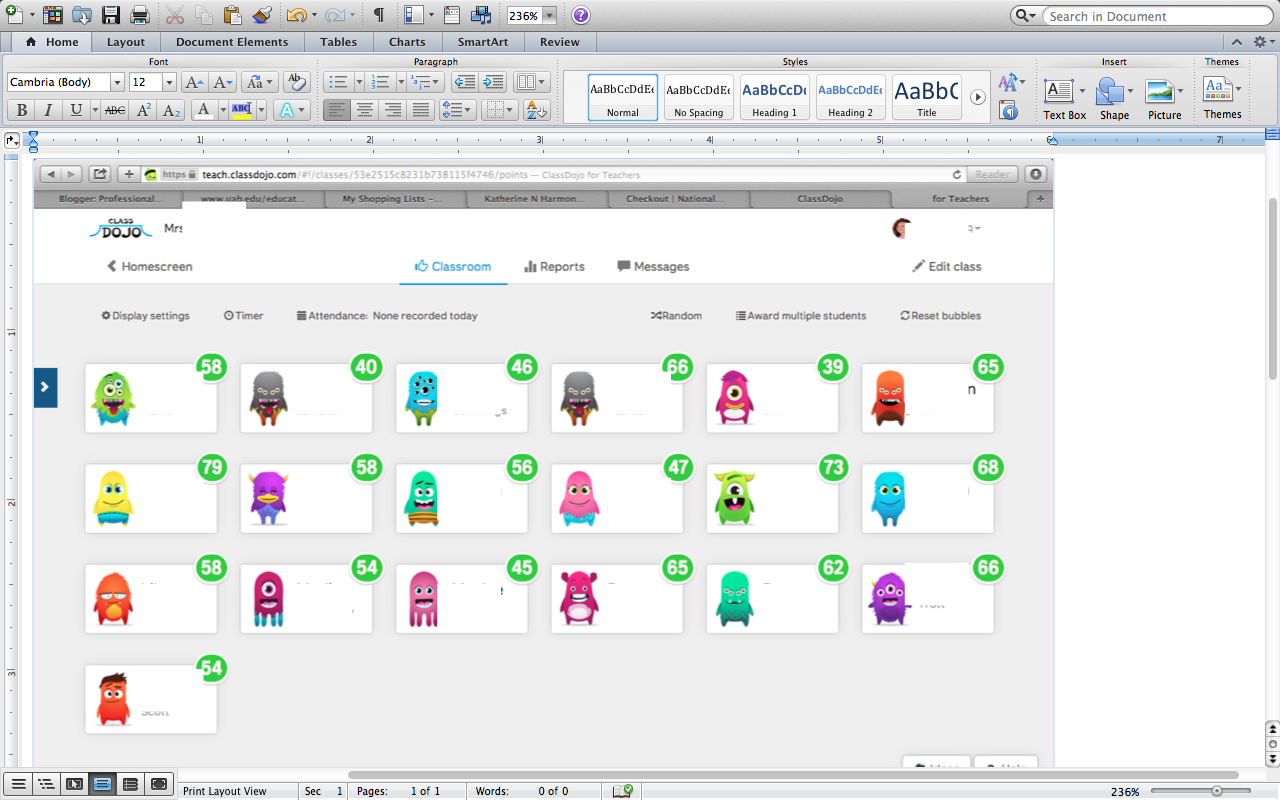This screenshot has height=800, width=1280.
Task: Apply the Normal style
Action: click(x=623, y=97)
